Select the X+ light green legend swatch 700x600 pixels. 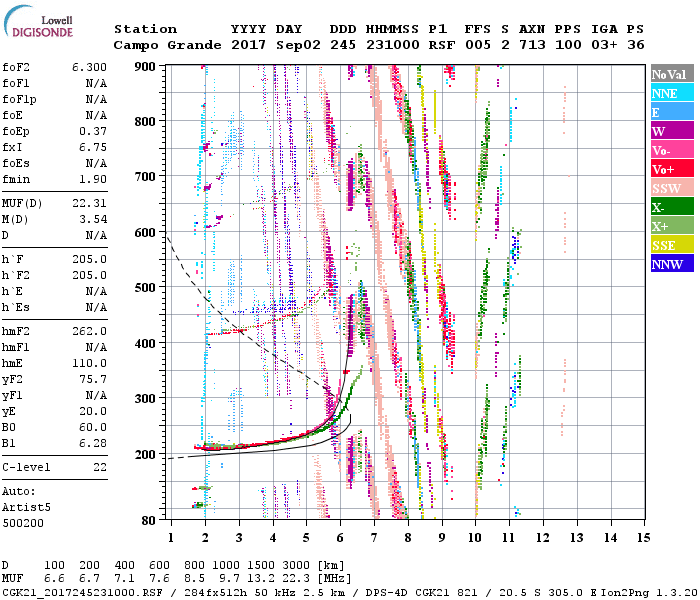[x=672, y=225]
